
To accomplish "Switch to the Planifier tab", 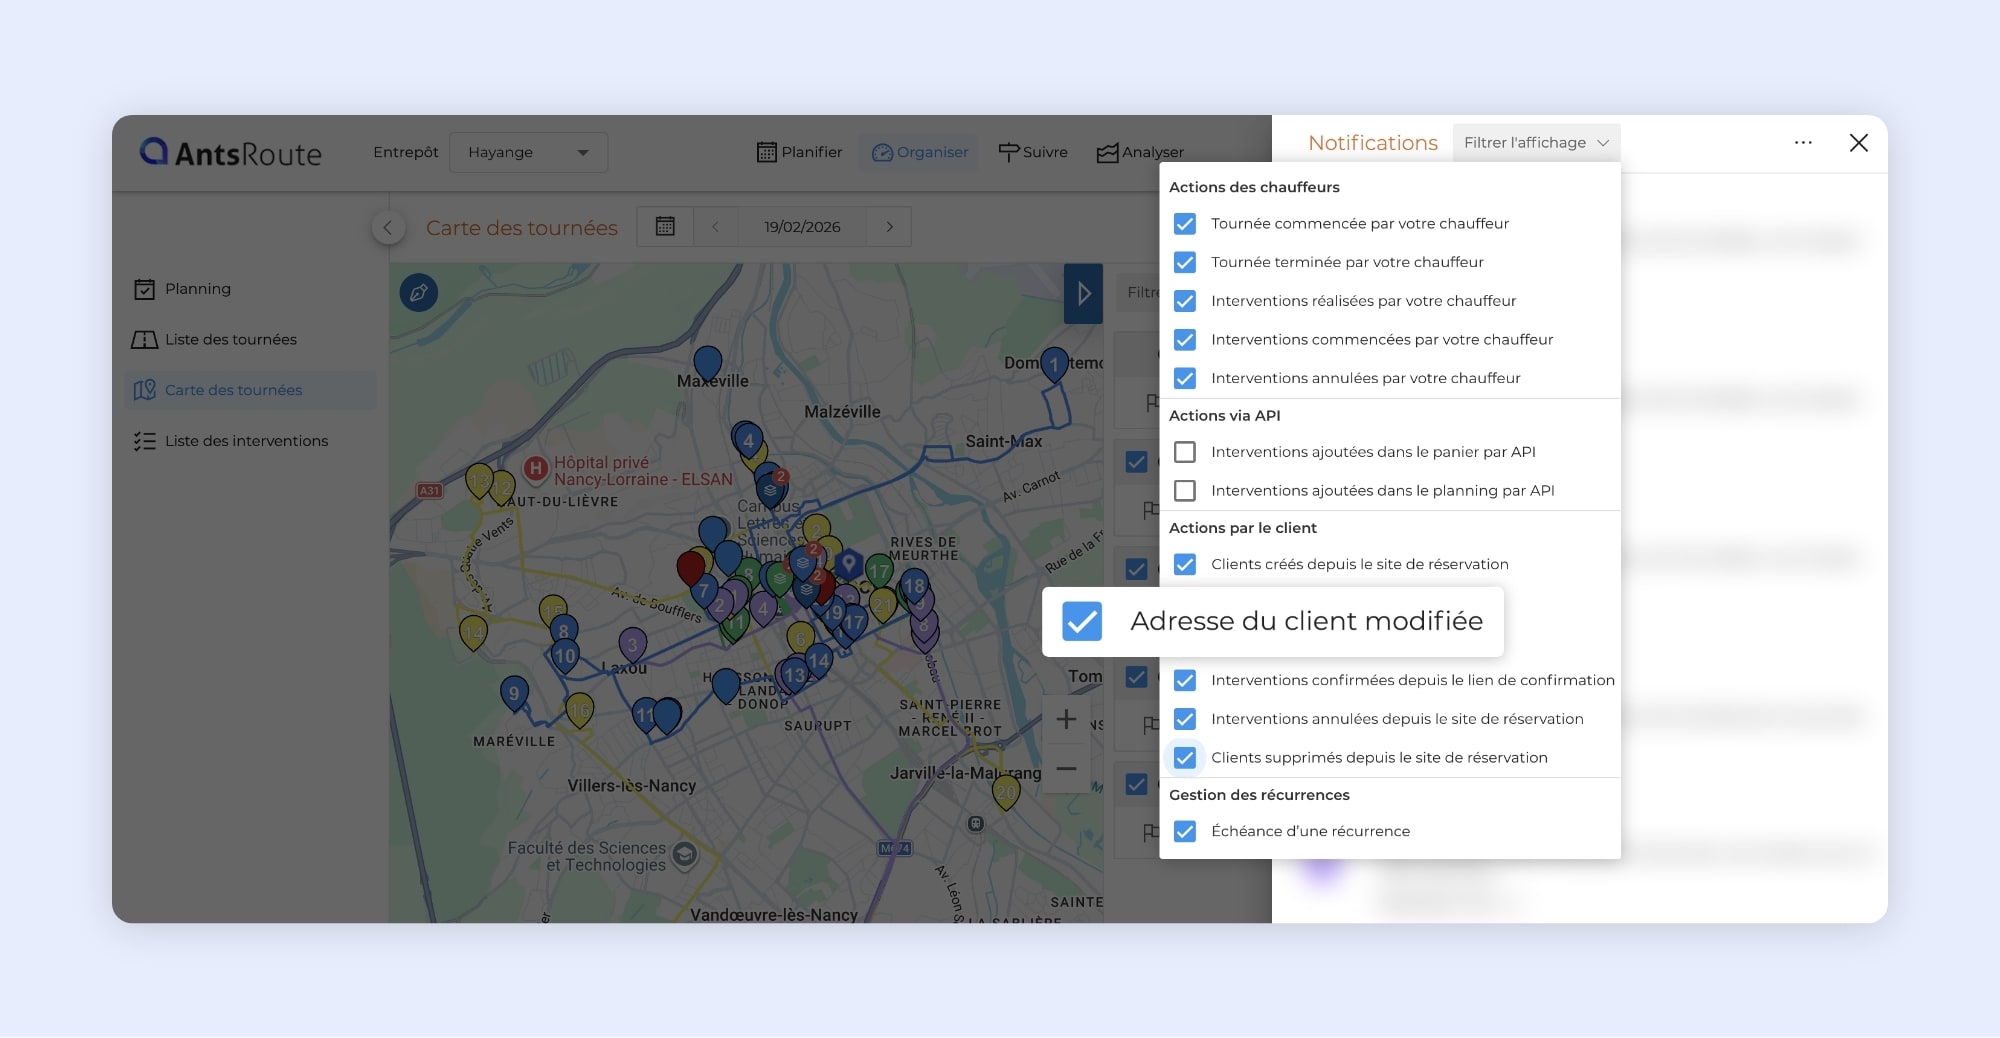I will 799,152.
